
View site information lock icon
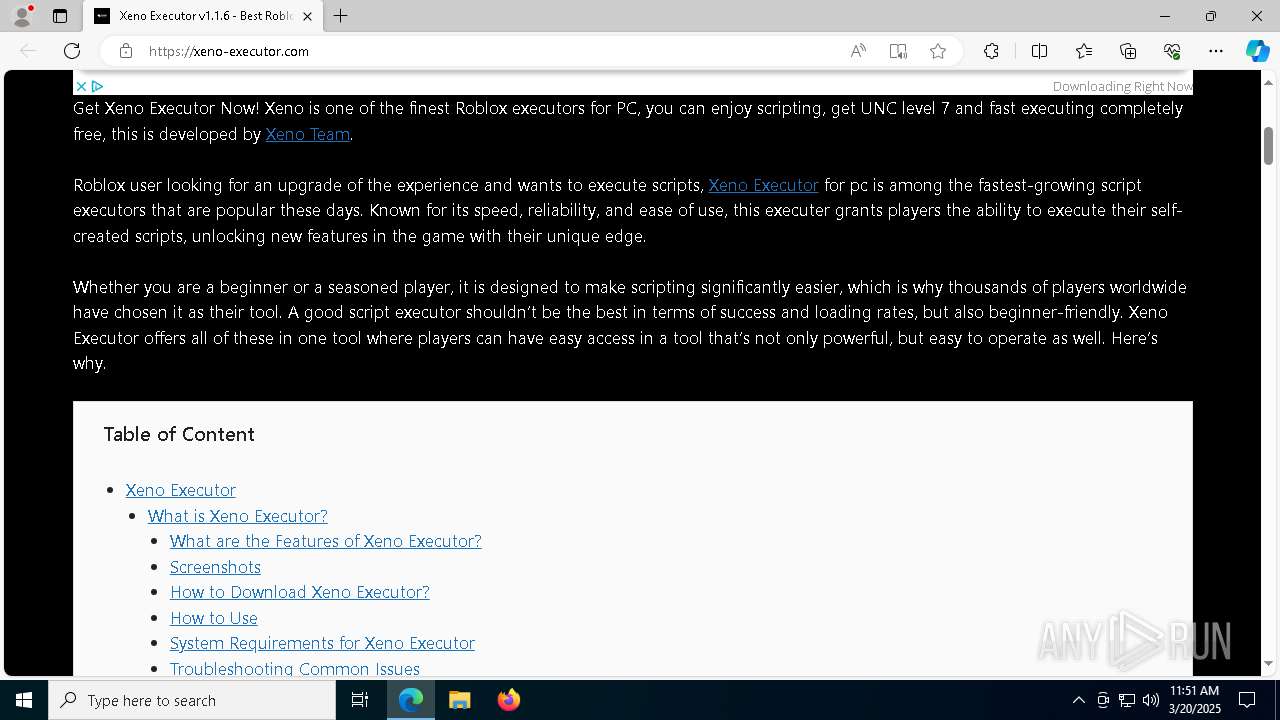[x=126, y=51]
